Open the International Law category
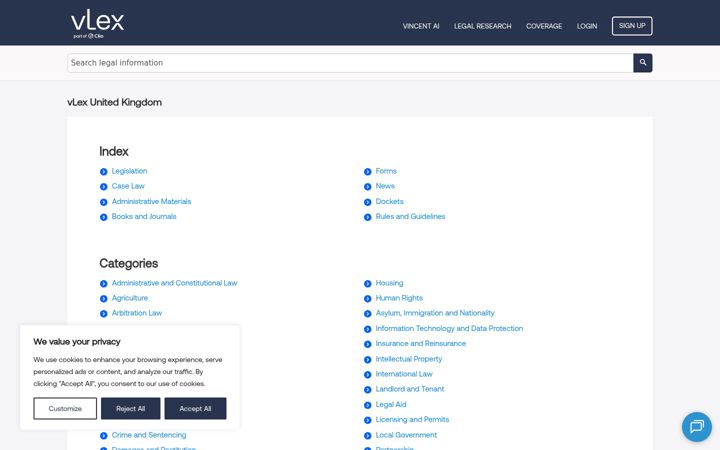The image size is (720, 450). click(x=404, y=374)
